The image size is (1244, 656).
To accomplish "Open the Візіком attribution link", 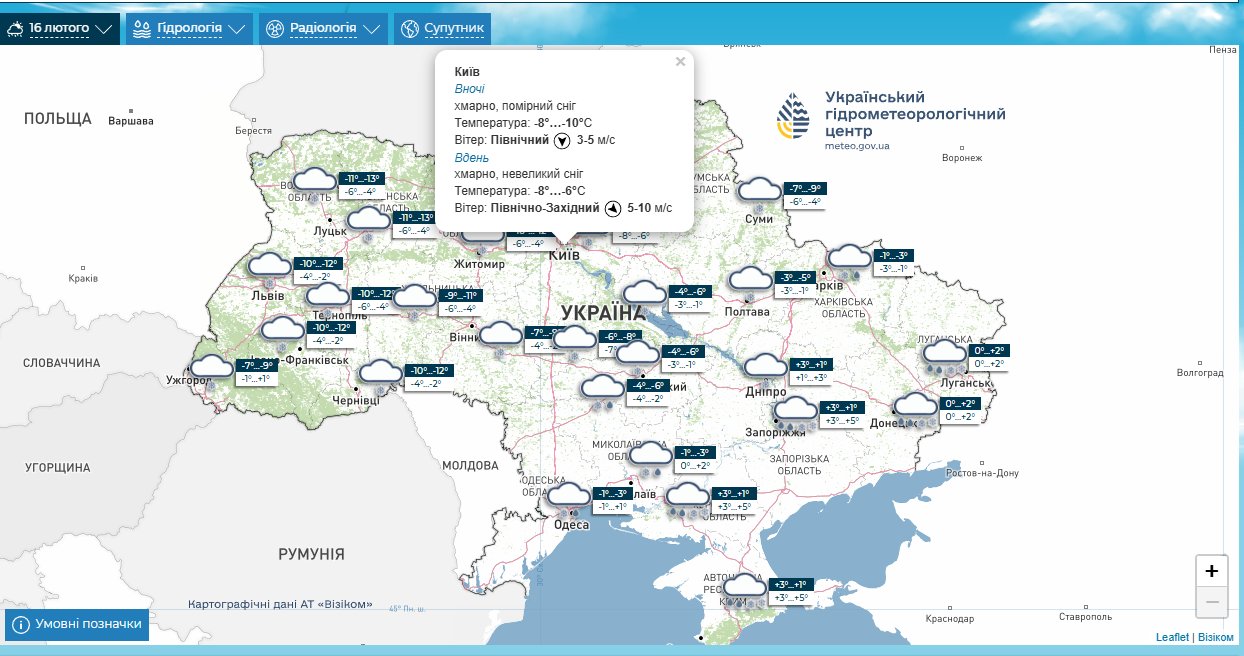I will point(1216,637).
